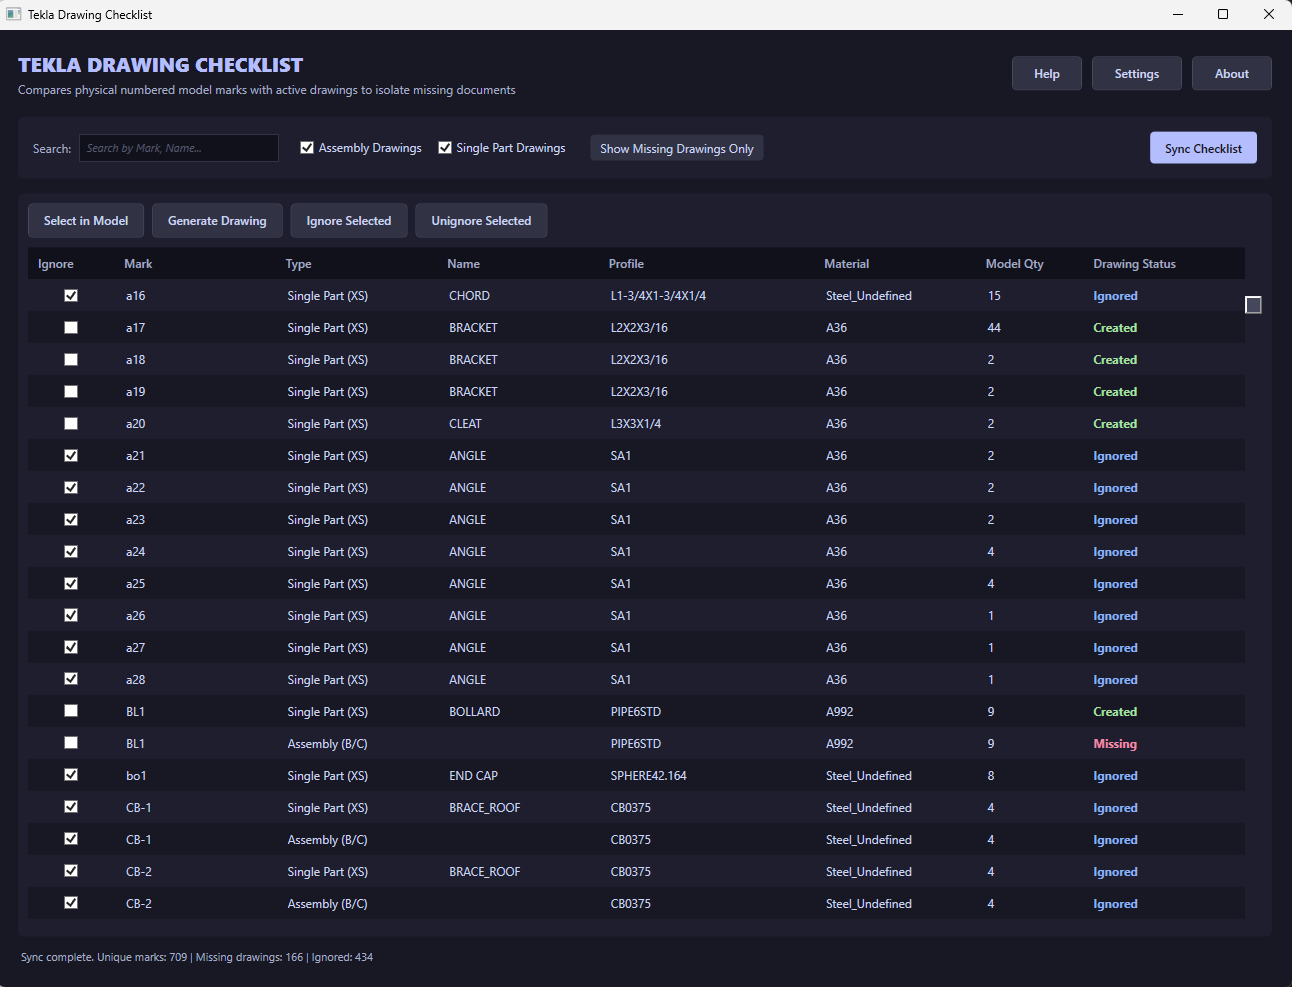Click Model Qty '44' for a17
Screen dimensions: 1292x987
(x=994, y=328)
